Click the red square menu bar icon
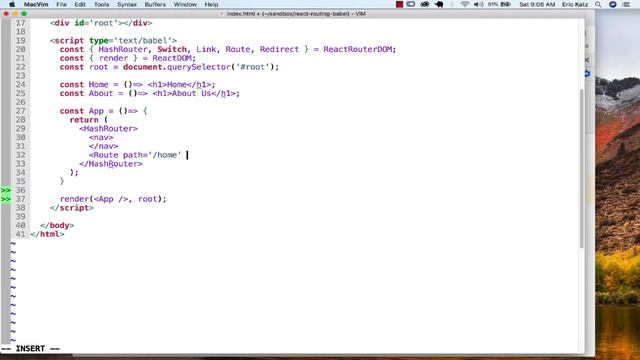Viewport: 640px width, 360px height. 399,4
